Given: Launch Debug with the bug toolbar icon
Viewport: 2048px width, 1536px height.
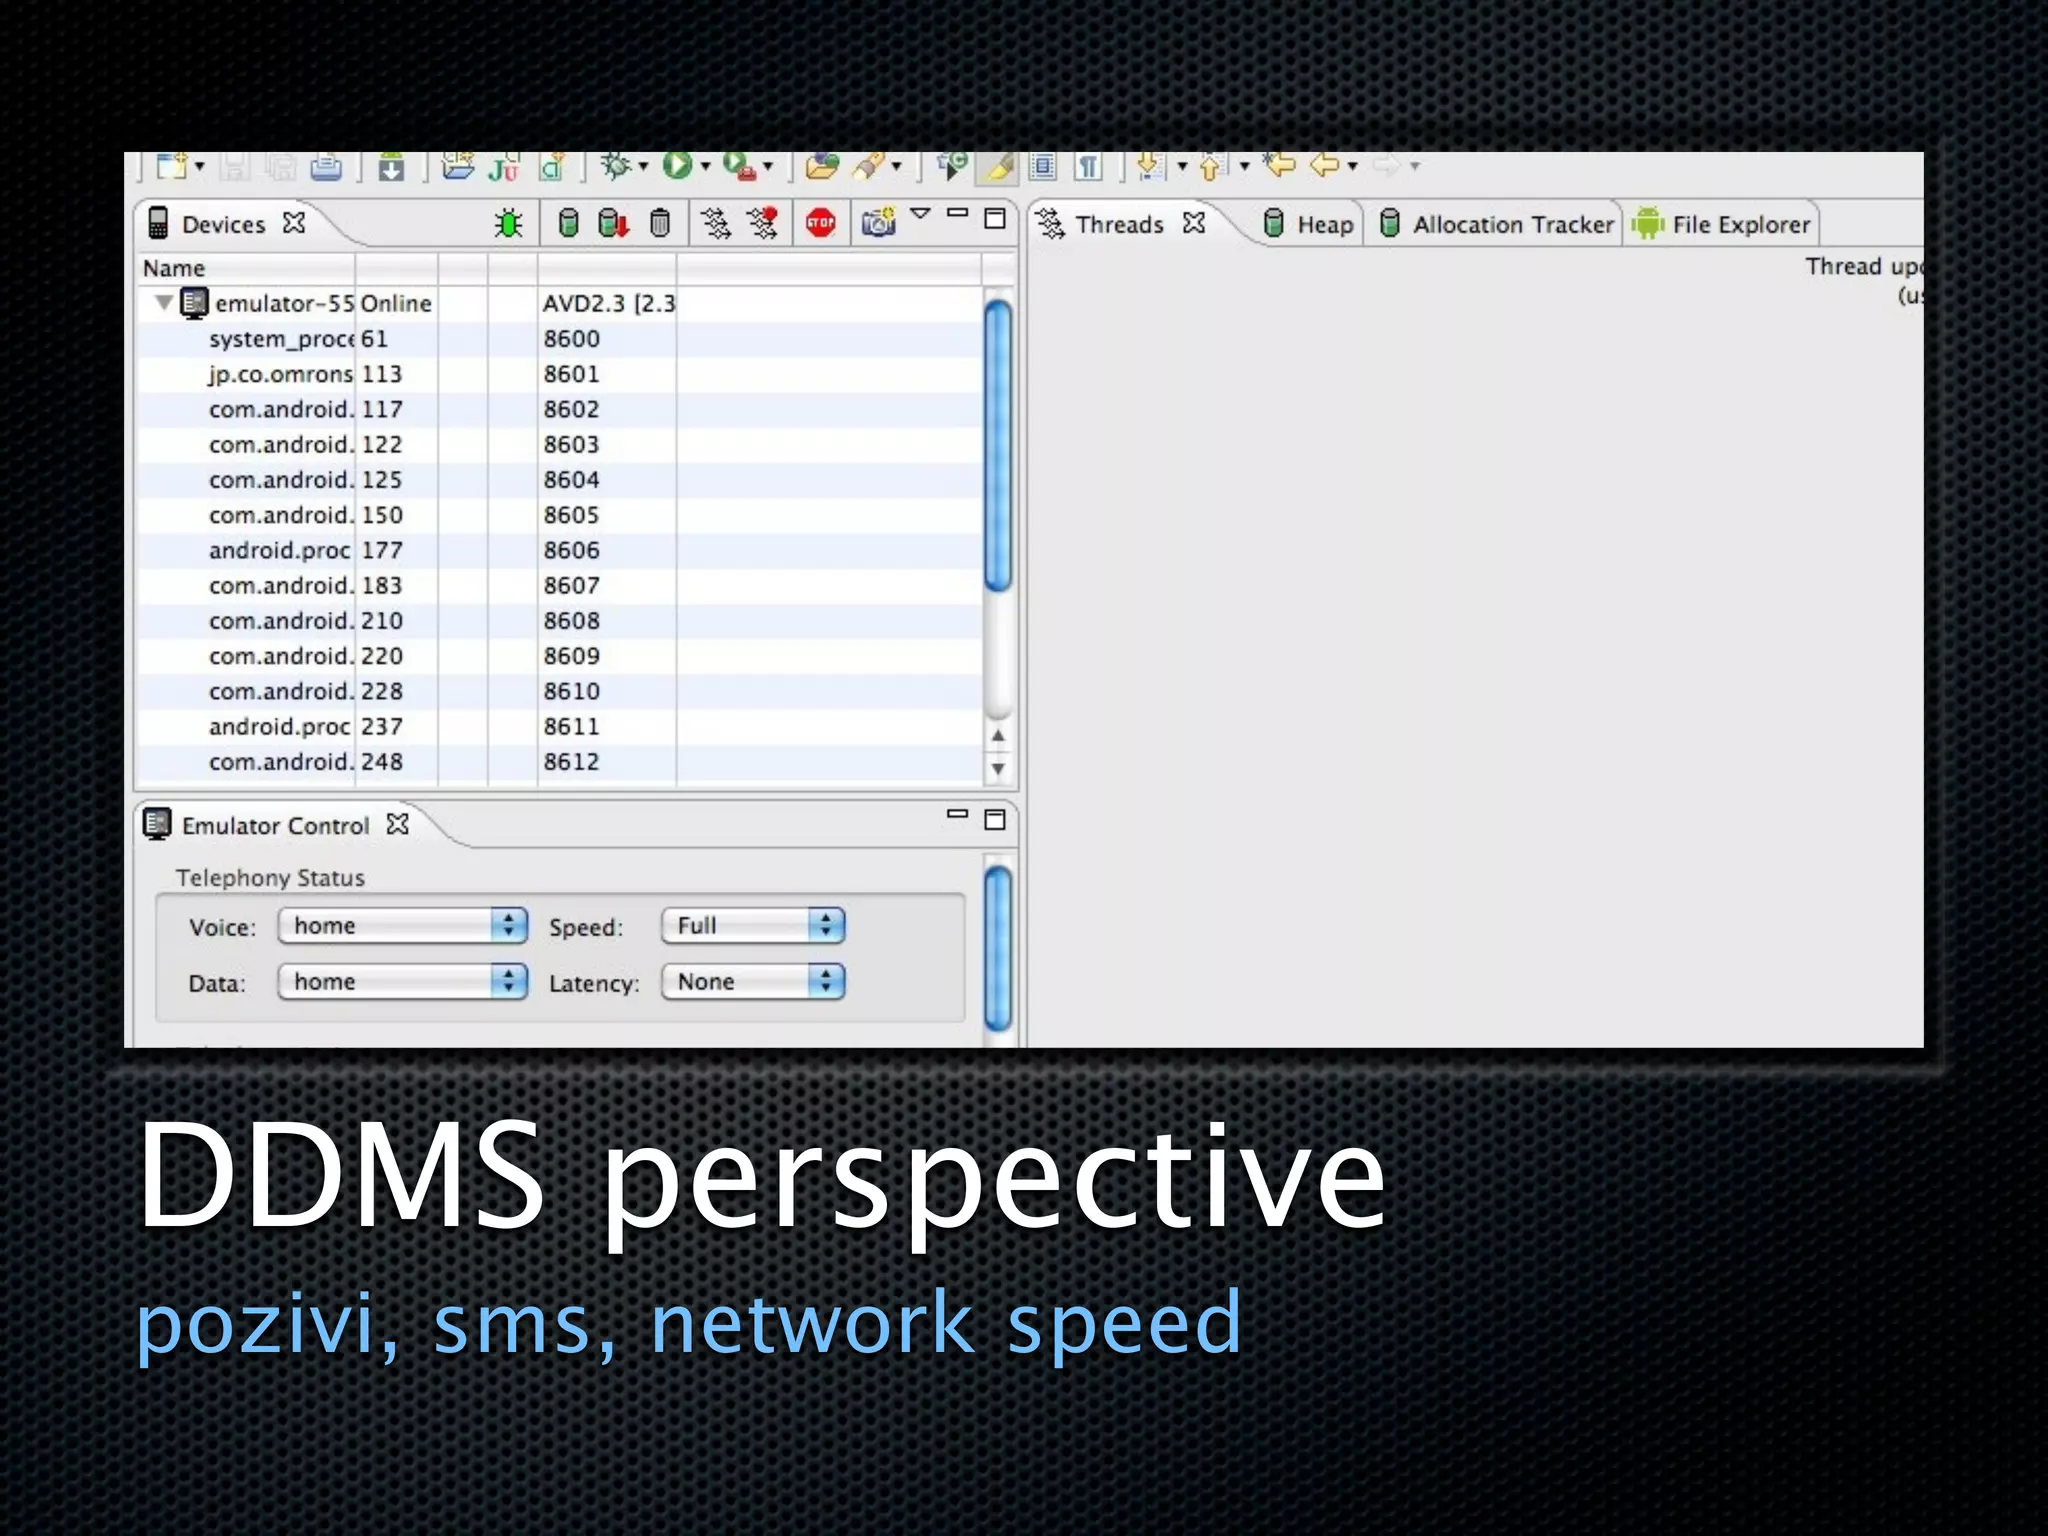Looking at the screenshot, I should point(615,166).
